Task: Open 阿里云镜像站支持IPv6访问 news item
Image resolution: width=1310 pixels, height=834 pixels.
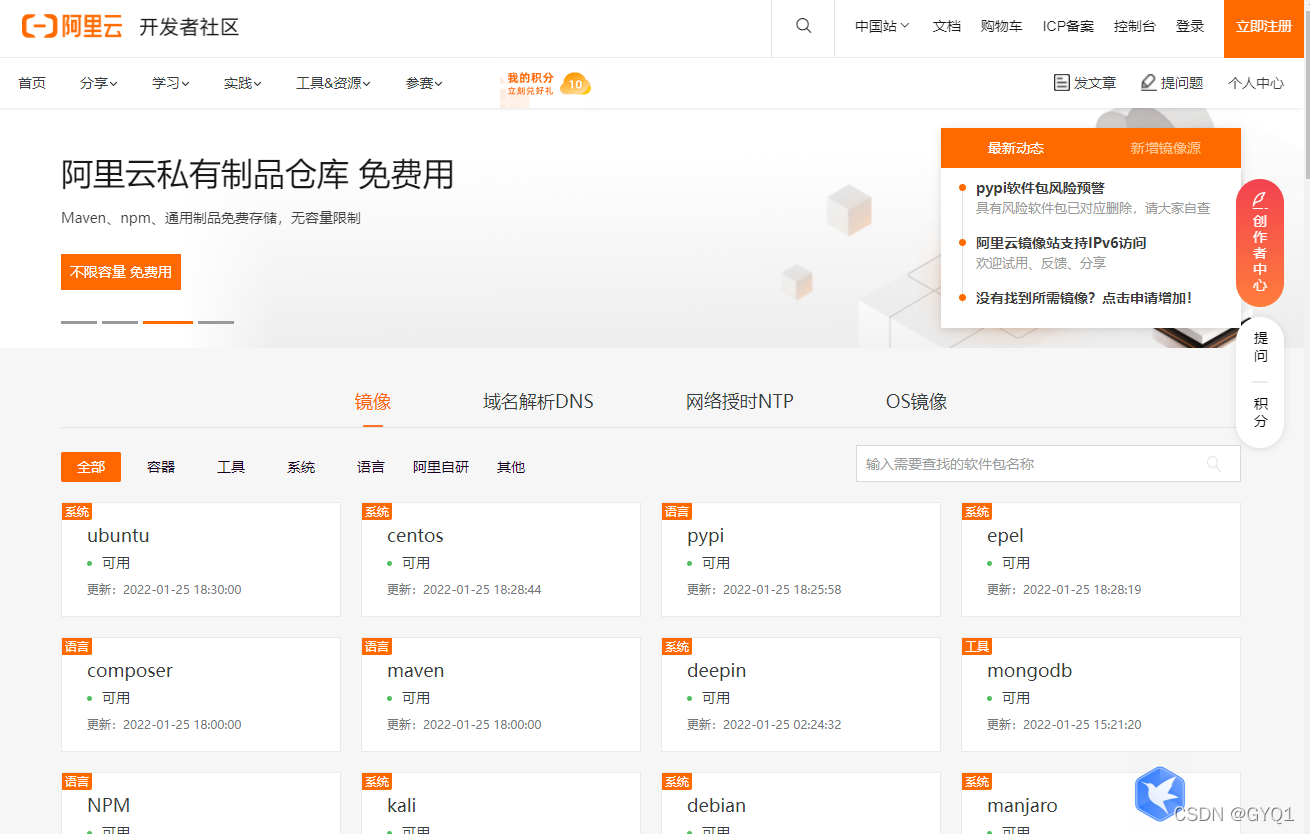Action: click(x=1061, y=243)
